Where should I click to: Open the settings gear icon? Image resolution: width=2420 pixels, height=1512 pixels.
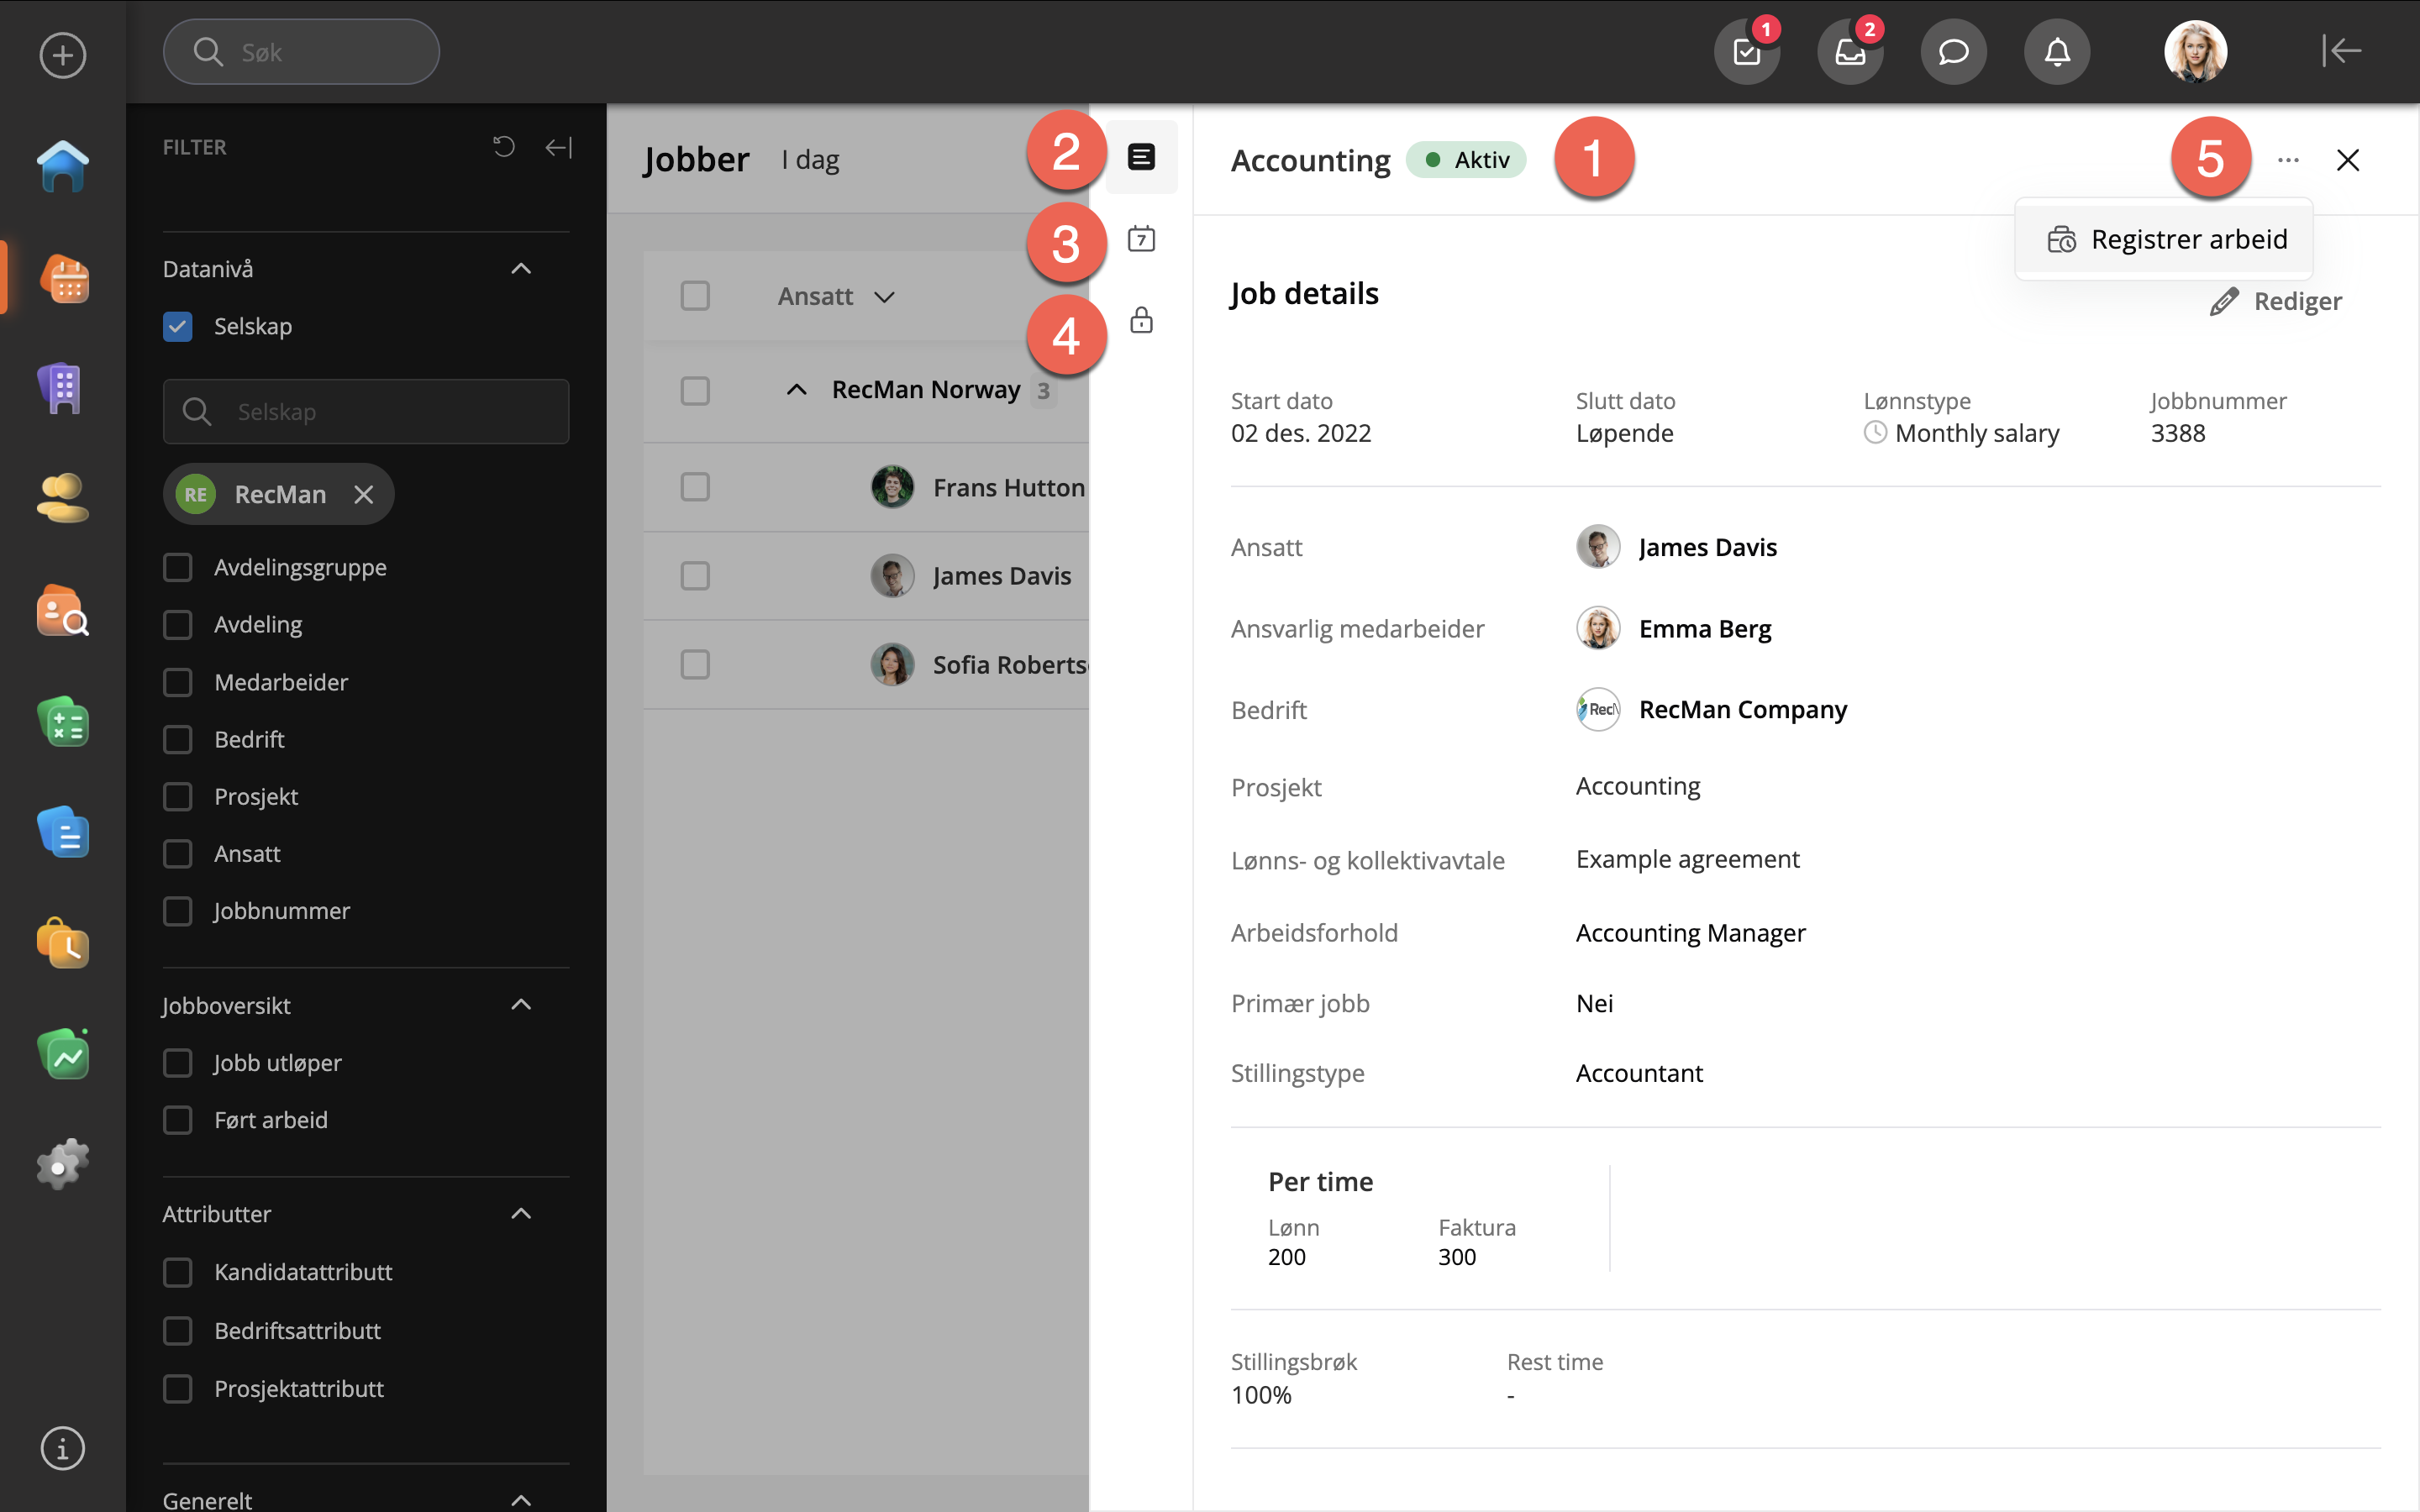click(62, 1164)
